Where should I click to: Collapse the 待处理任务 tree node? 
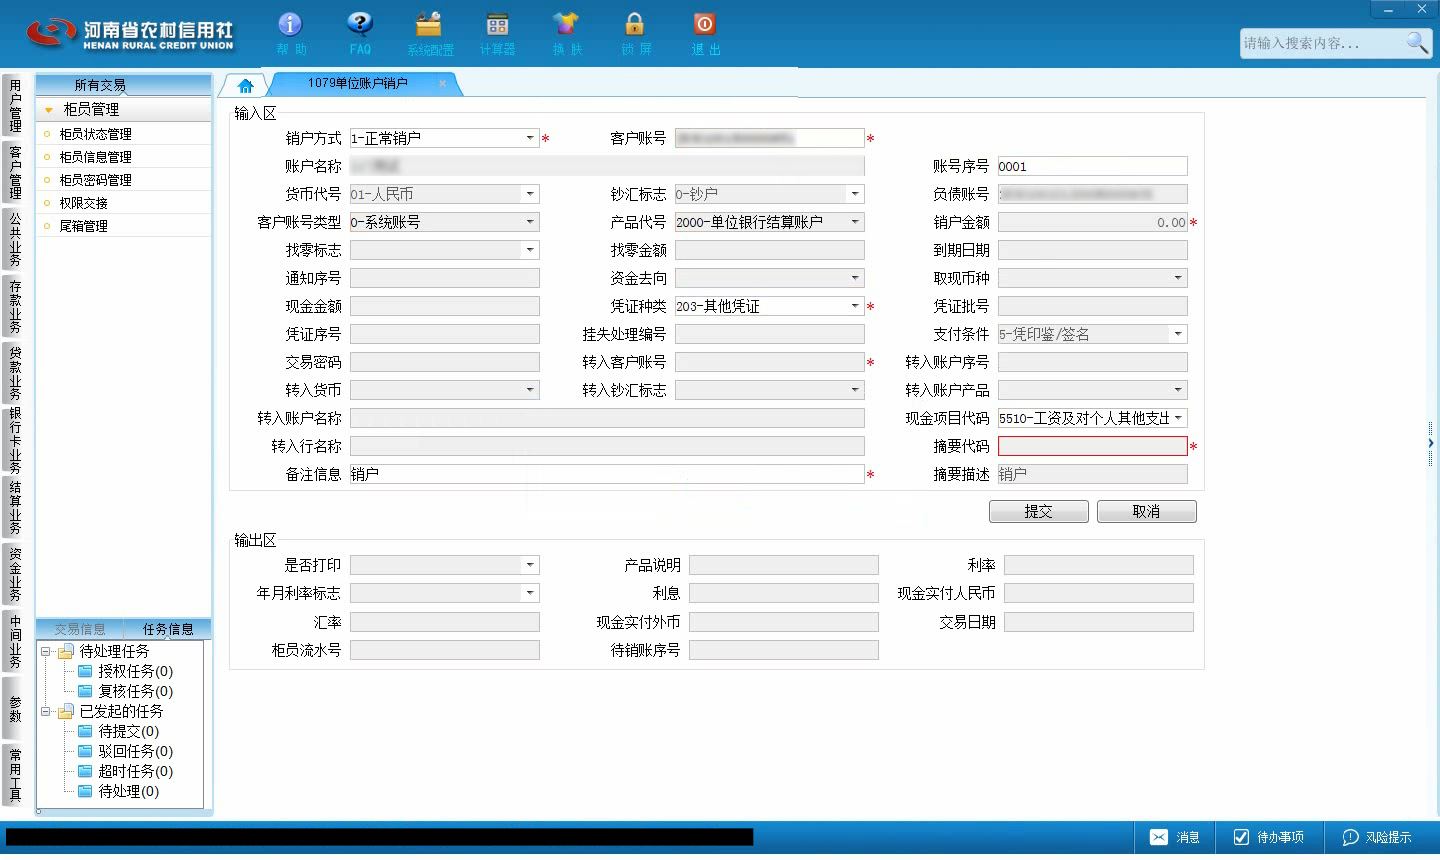click(46, 651)
